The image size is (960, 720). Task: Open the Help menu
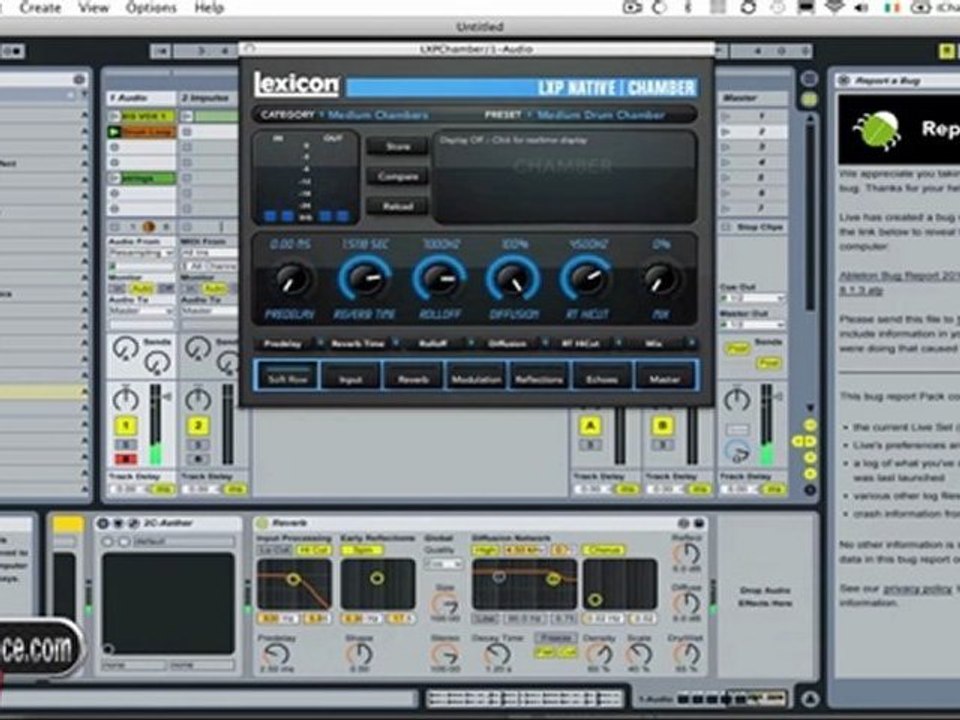click(209, 8)
